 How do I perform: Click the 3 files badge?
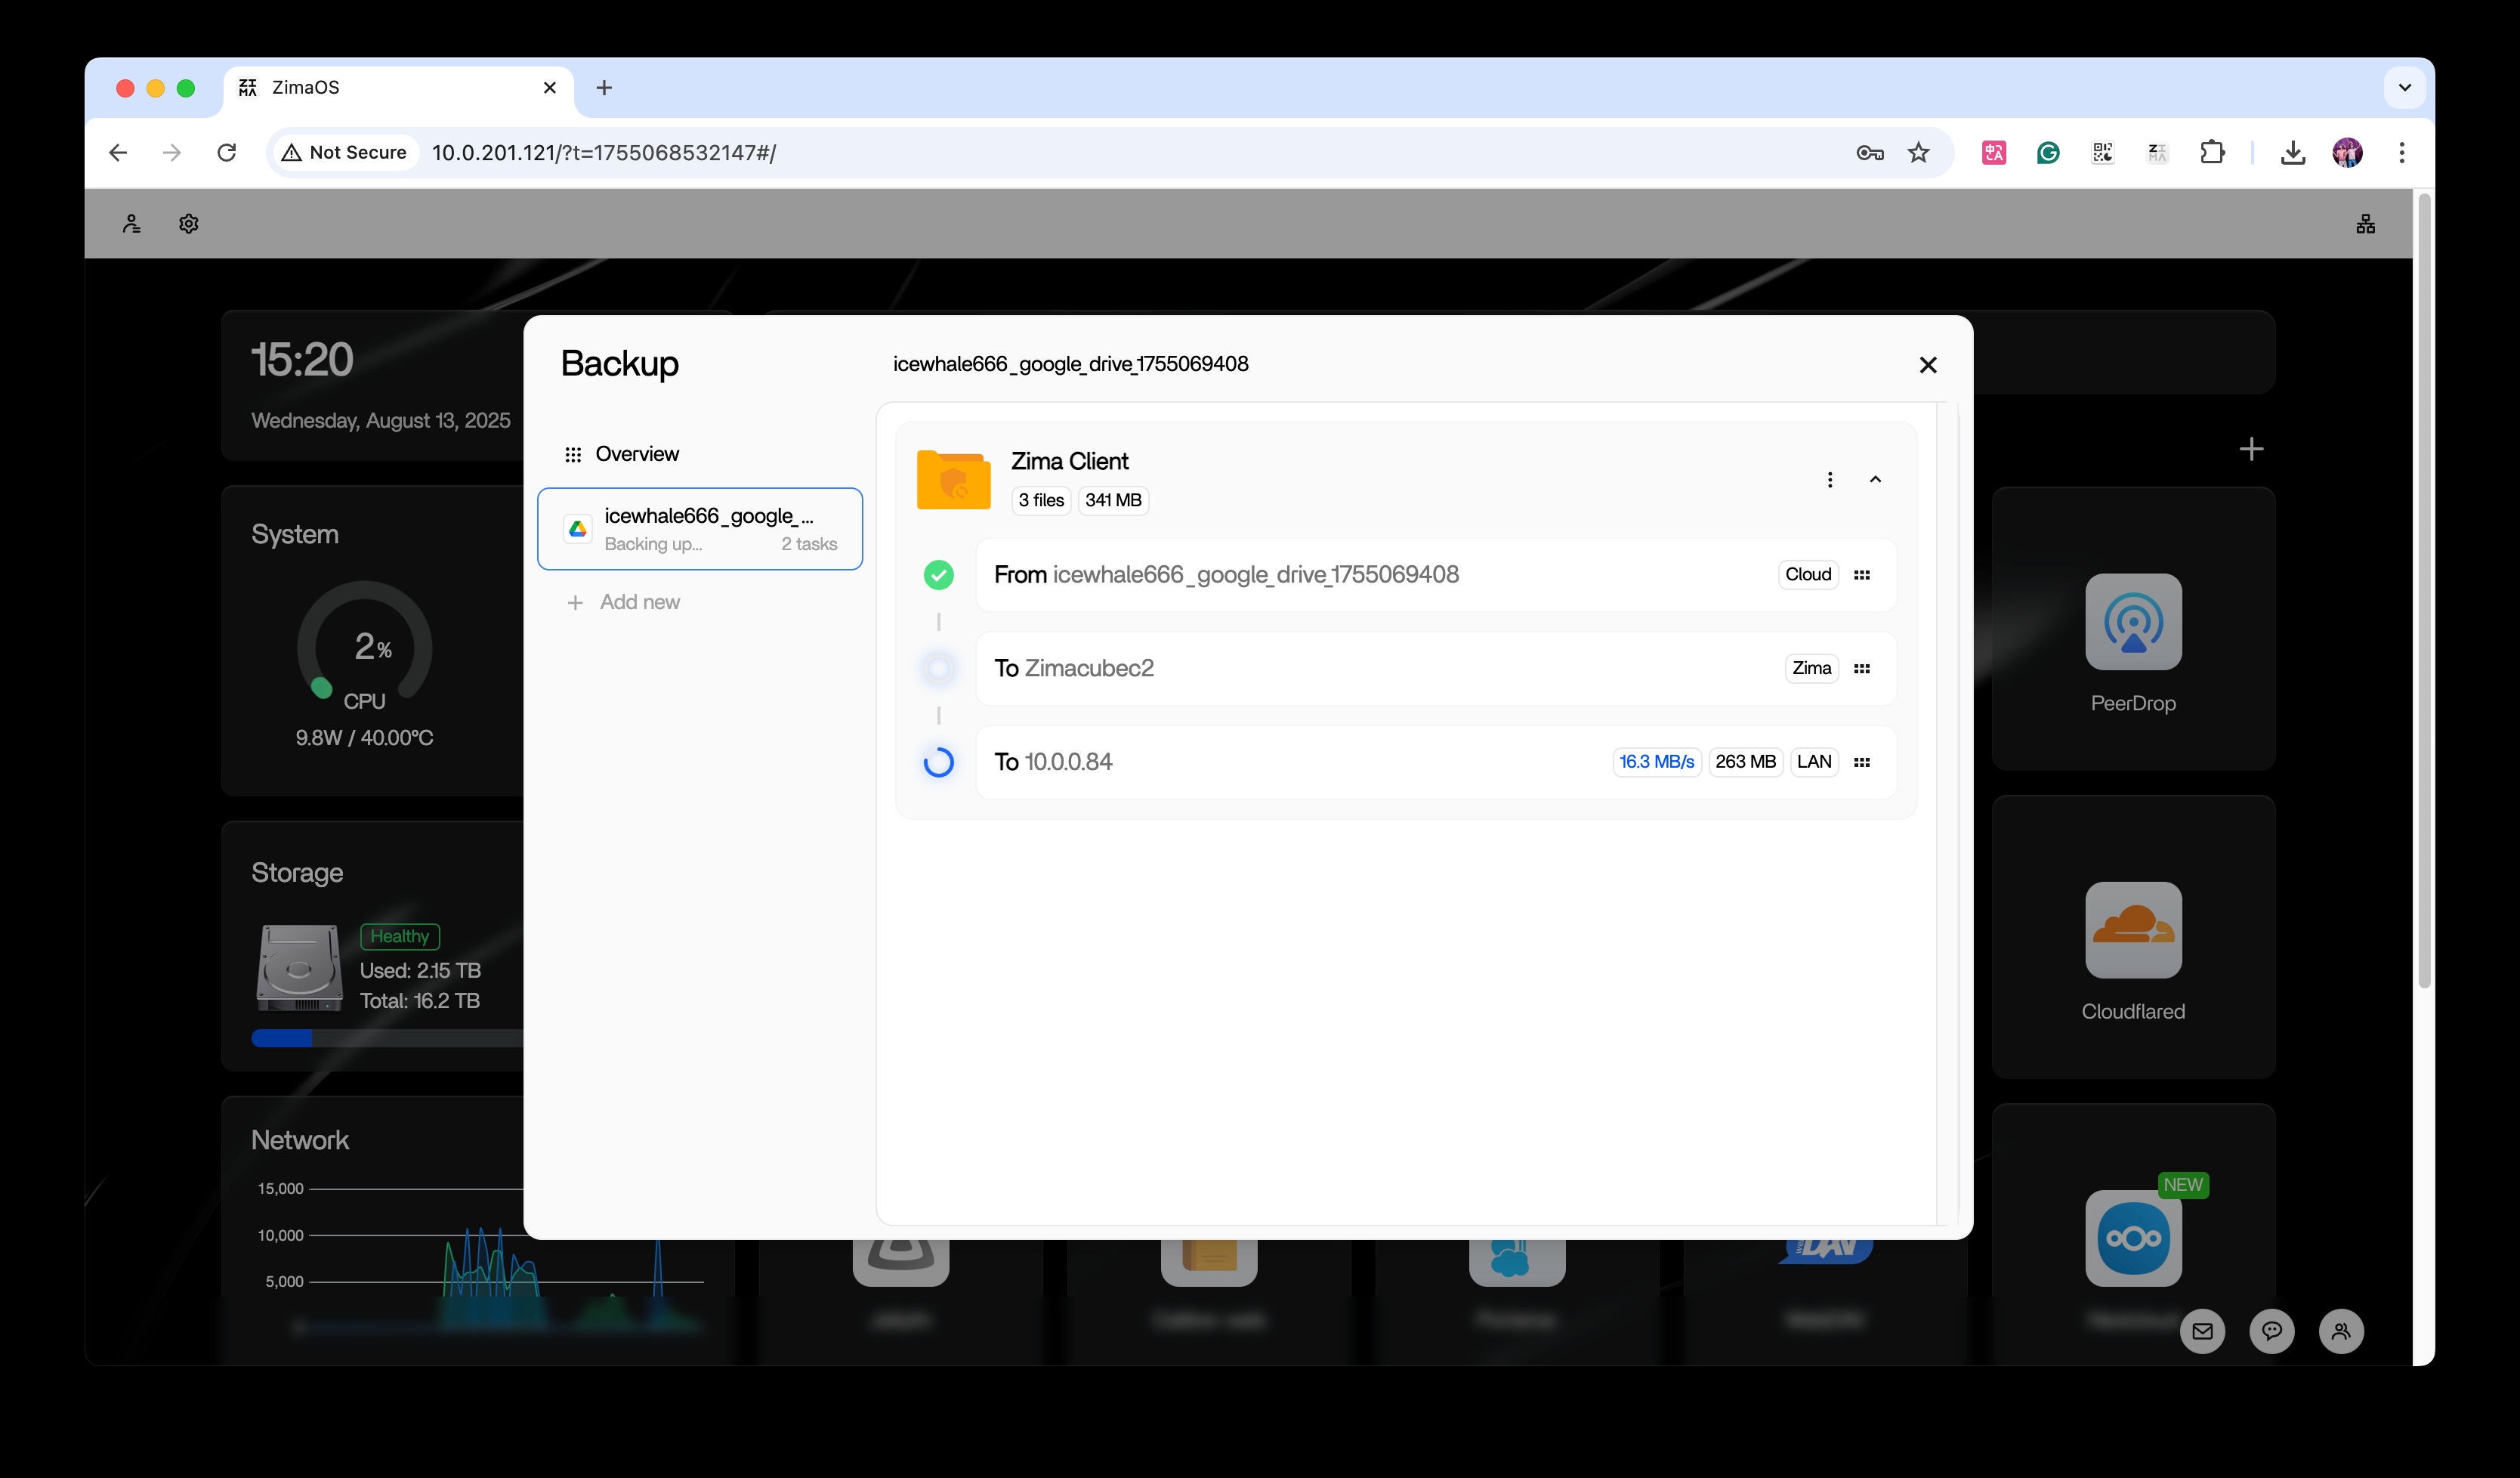click(1041, 500)
